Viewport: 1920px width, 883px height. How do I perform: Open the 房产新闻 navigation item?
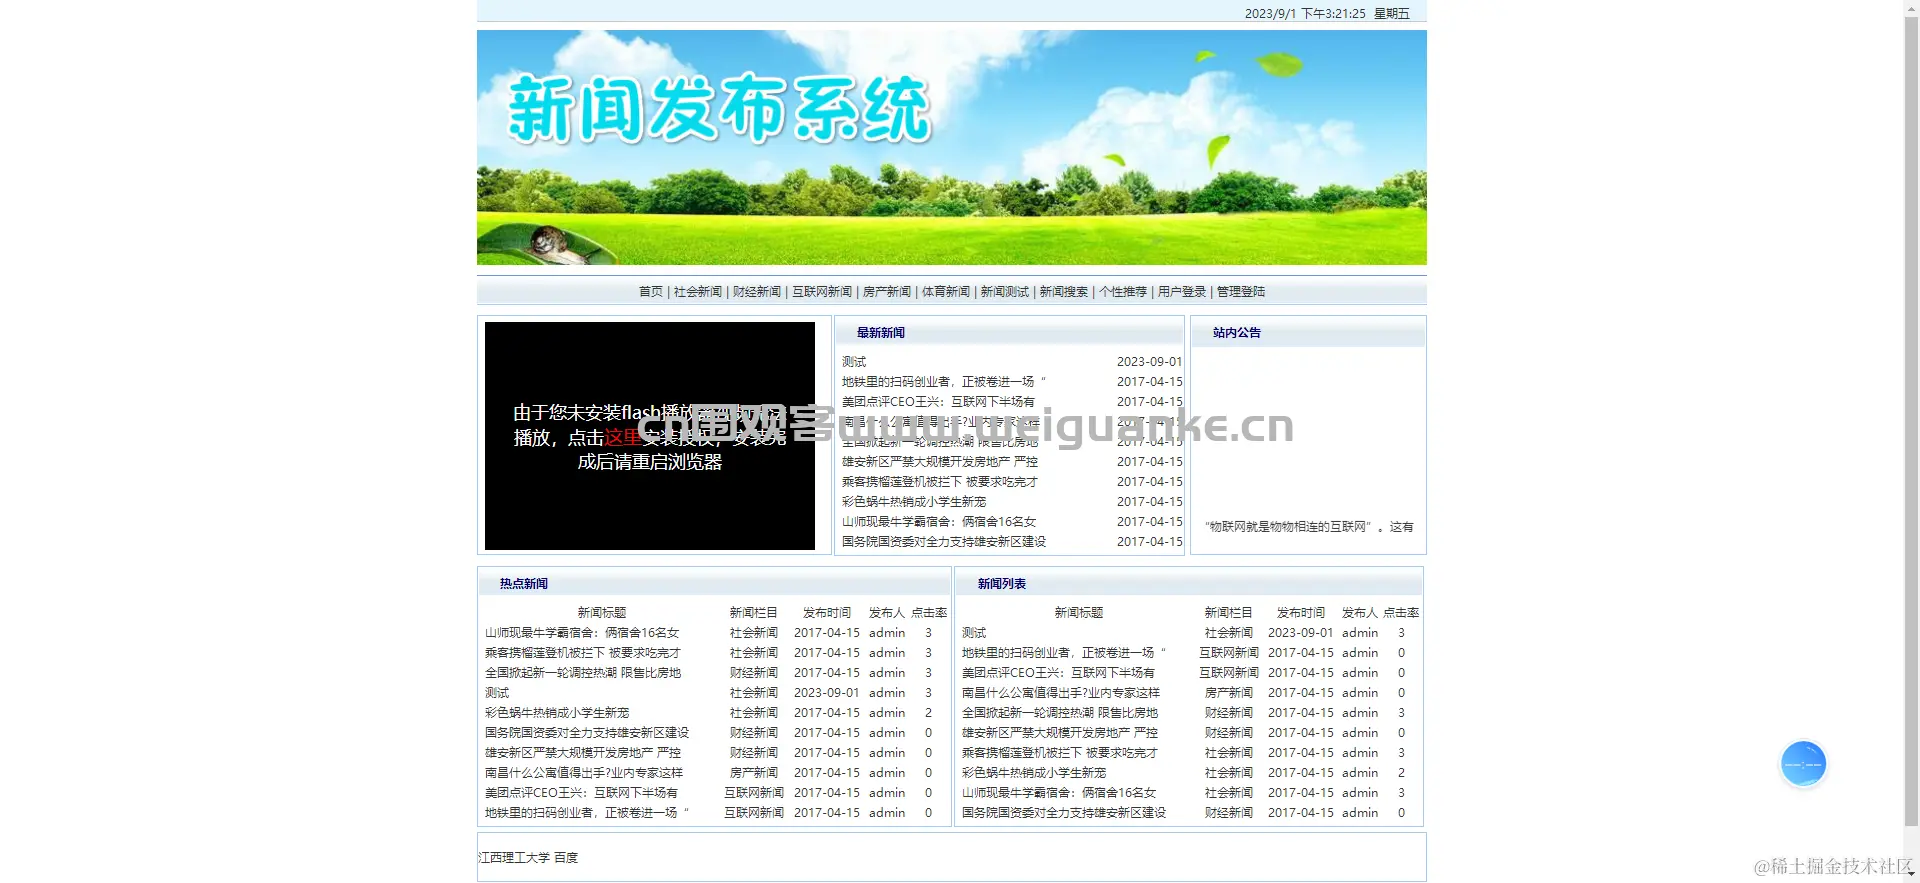tap(887, 292)
